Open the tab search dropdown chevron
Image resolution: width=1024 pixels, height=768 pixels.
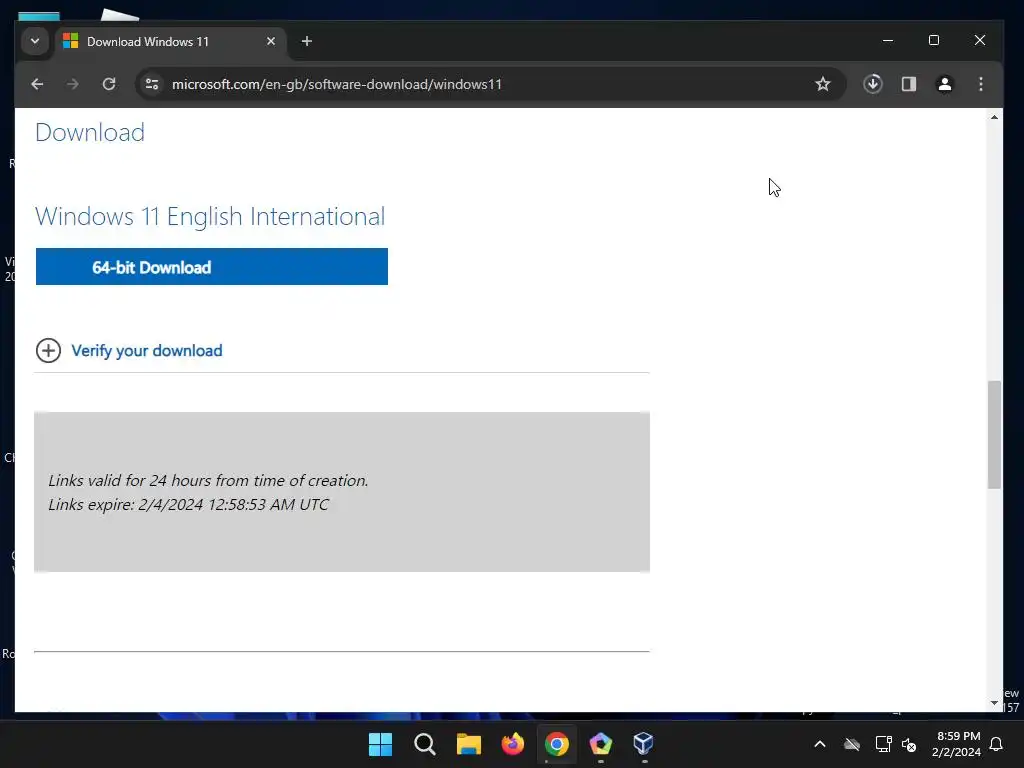pyautogui.click(x=35, y=42)
